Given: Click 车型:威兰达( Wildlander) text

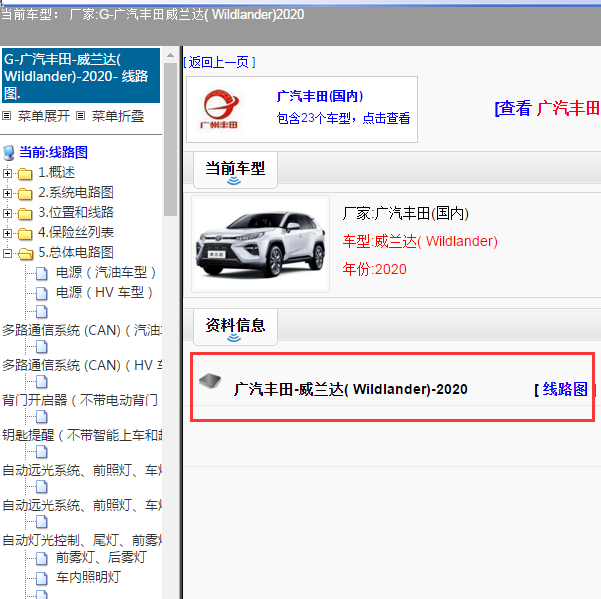Looking at the screenshot, I should [420, 241].
